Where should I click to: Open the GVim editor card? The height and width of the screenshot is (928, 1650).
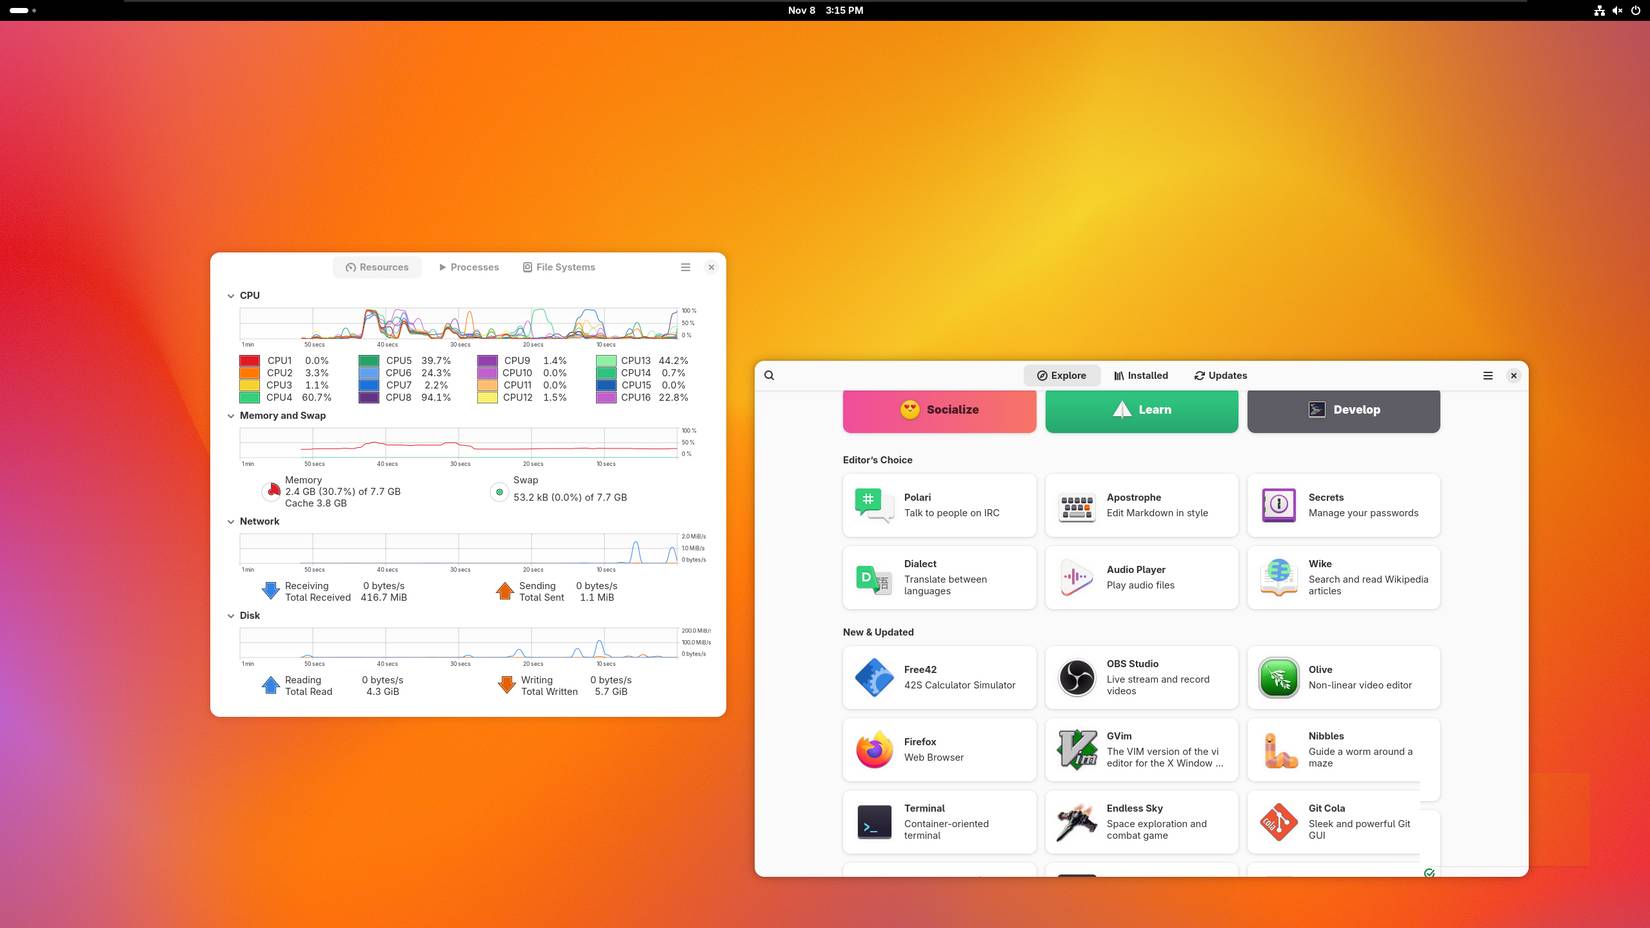click(1141, 749)
